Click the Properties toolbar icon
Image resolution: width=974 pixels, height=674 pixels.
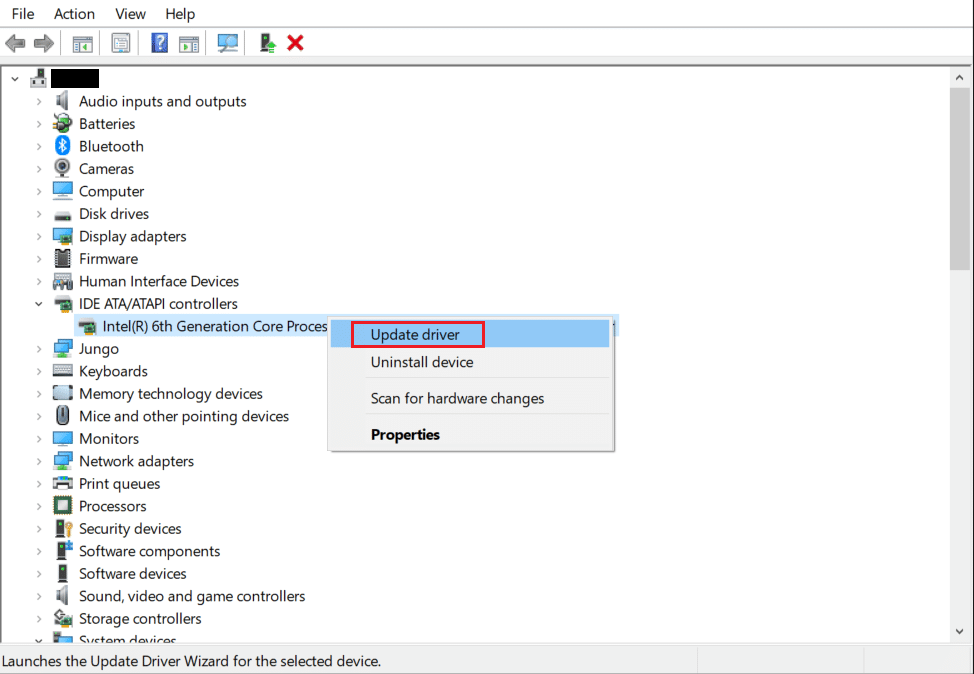pyautogui.click(x=121, y=43)
